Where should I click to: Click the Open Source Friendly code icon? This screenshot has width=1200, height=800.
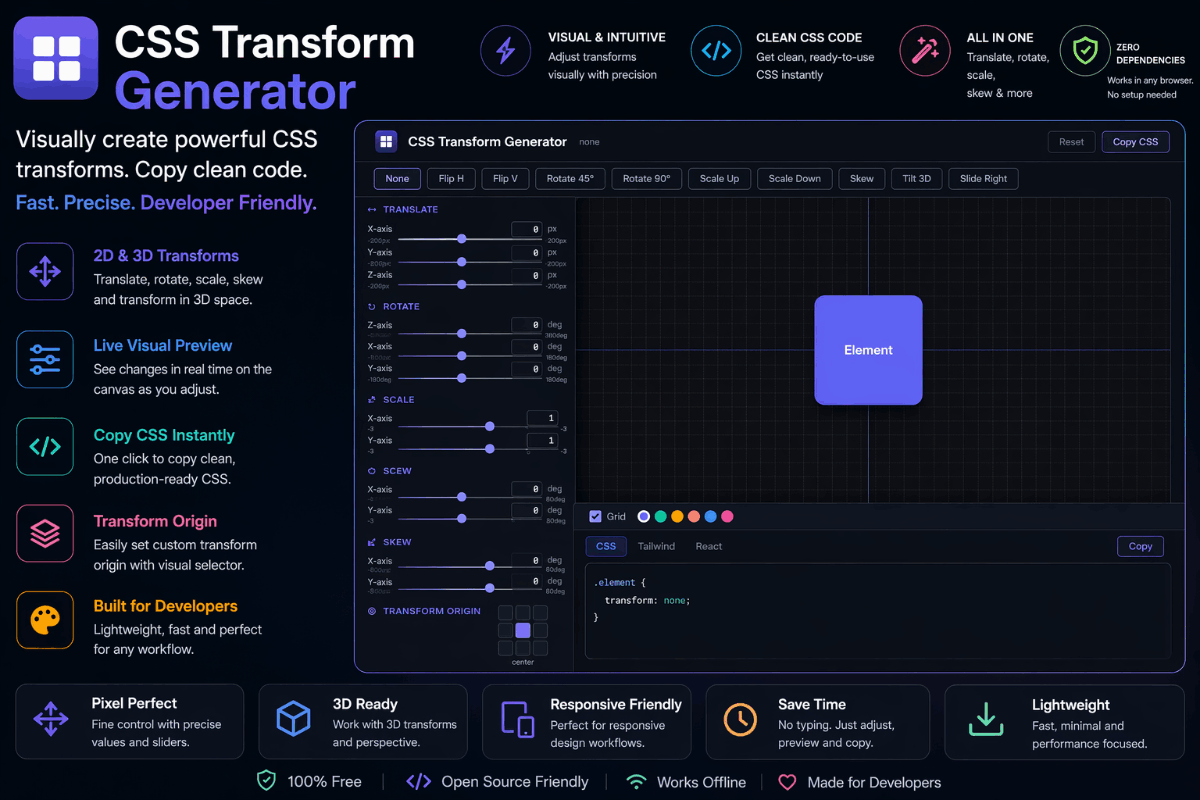[x=419, y=781]
